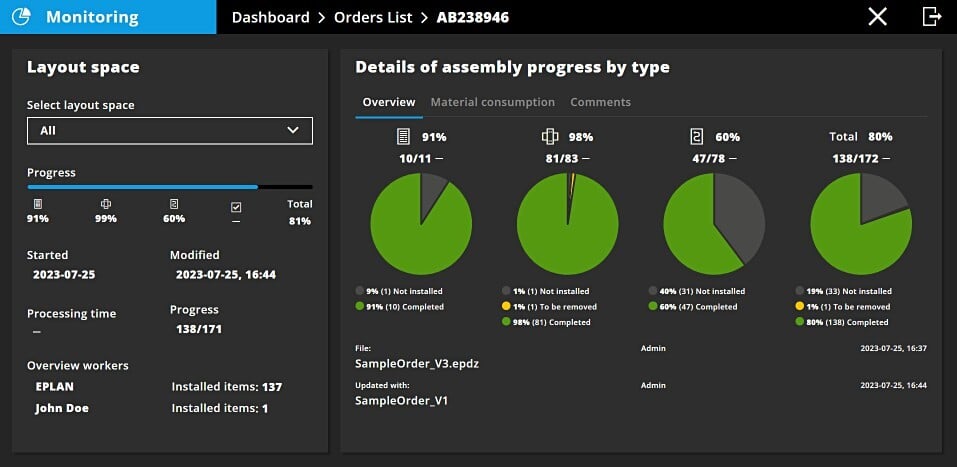Click the exit/logout icon in the header
Image resolution: width=957 pixels, height=467 pixels.
pyautogui.click(x=931, y=16)
